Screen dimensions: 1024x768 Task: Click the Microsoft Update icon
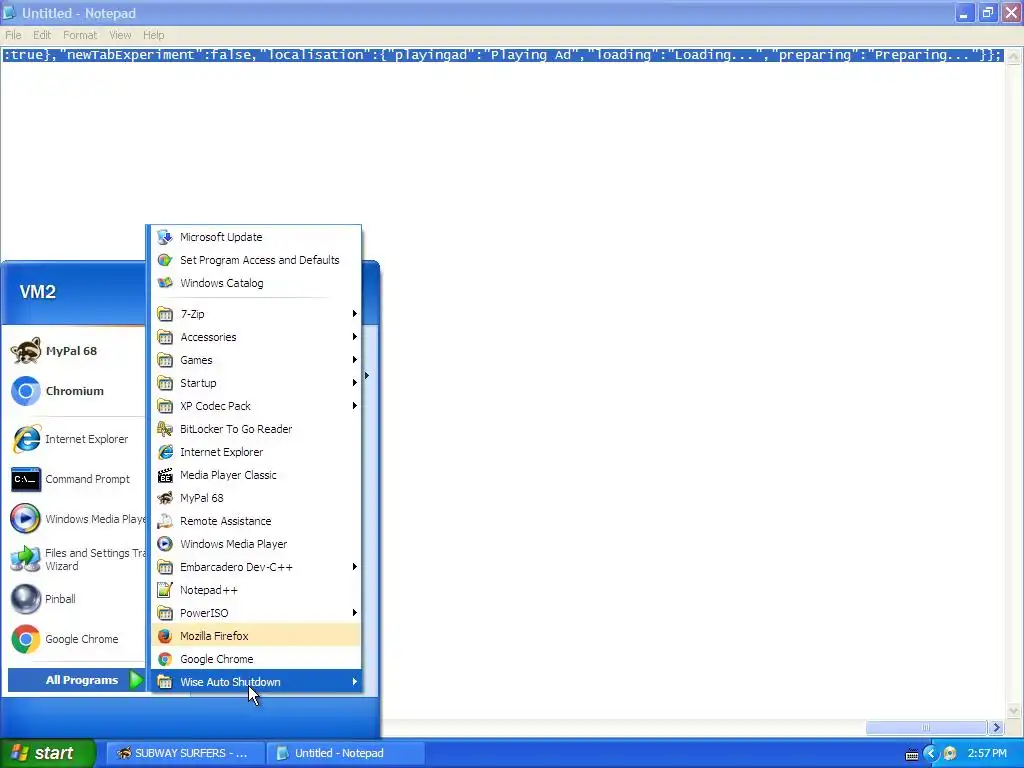(165, 237)
